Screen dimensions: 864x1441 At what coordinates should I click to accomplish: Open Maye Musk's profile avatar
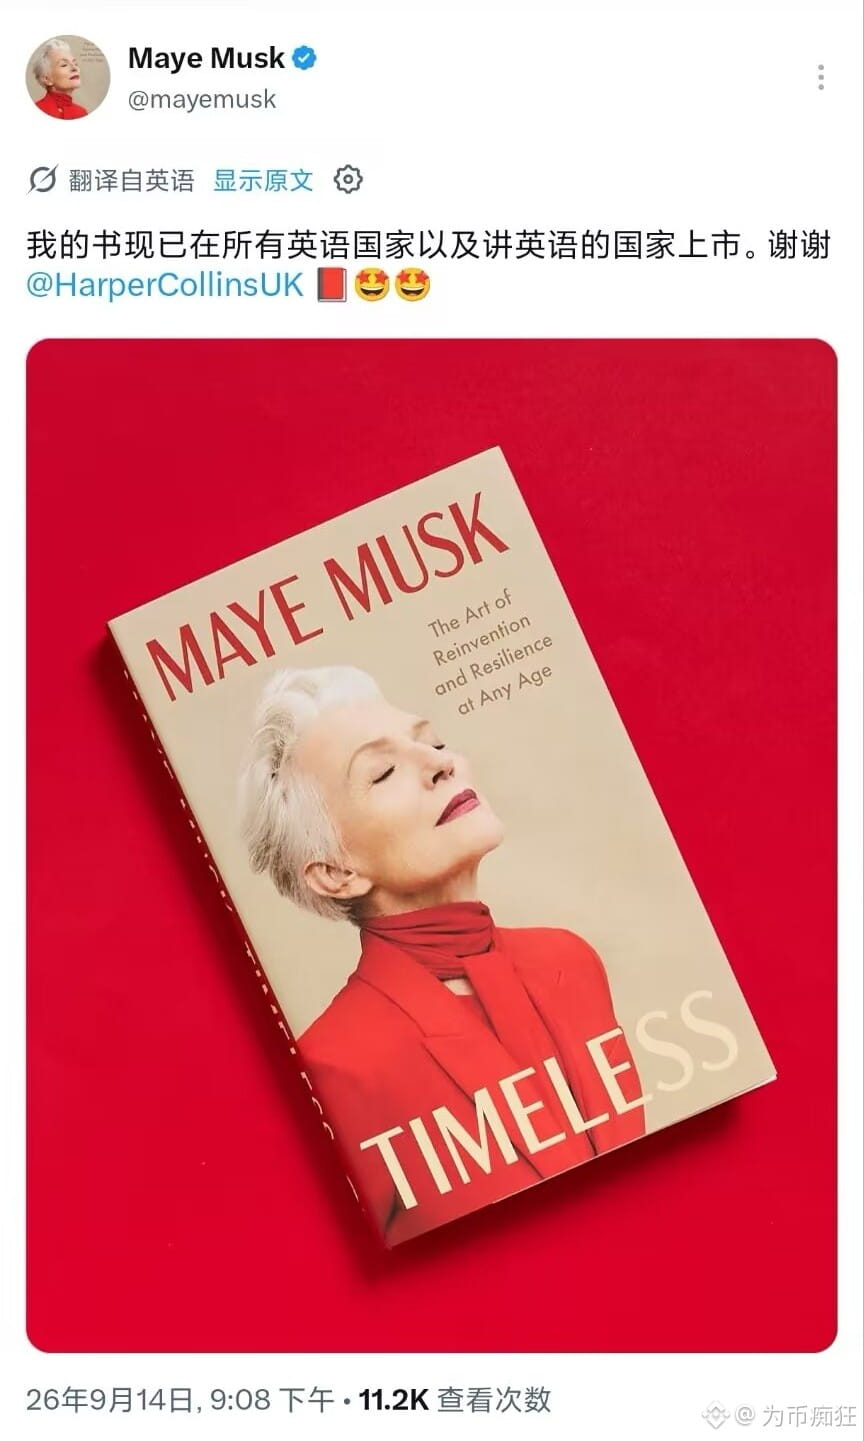pos(67,78)
